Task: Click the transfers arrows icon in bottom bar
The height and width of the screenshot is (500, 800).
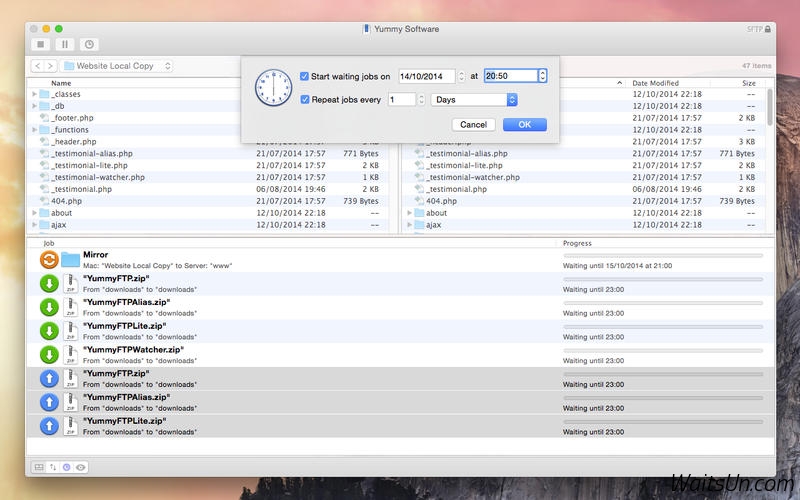Action: pyautogui.click(x=53, y=467)
